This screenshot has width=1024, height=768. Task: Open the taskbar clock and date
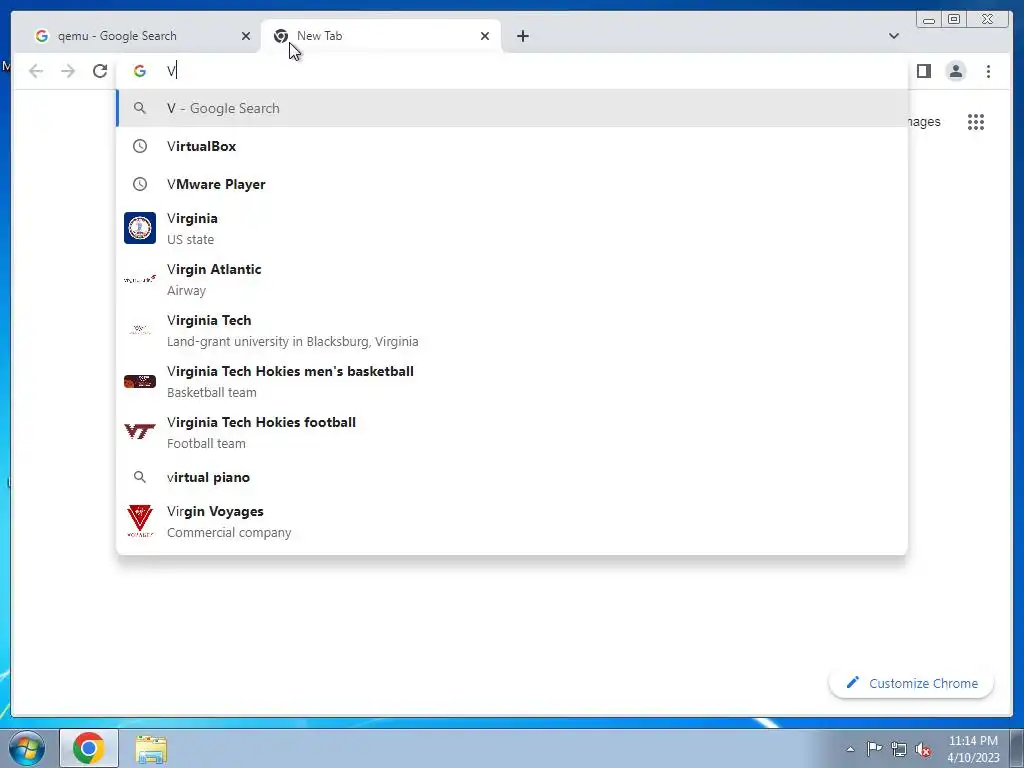point(973,749)
